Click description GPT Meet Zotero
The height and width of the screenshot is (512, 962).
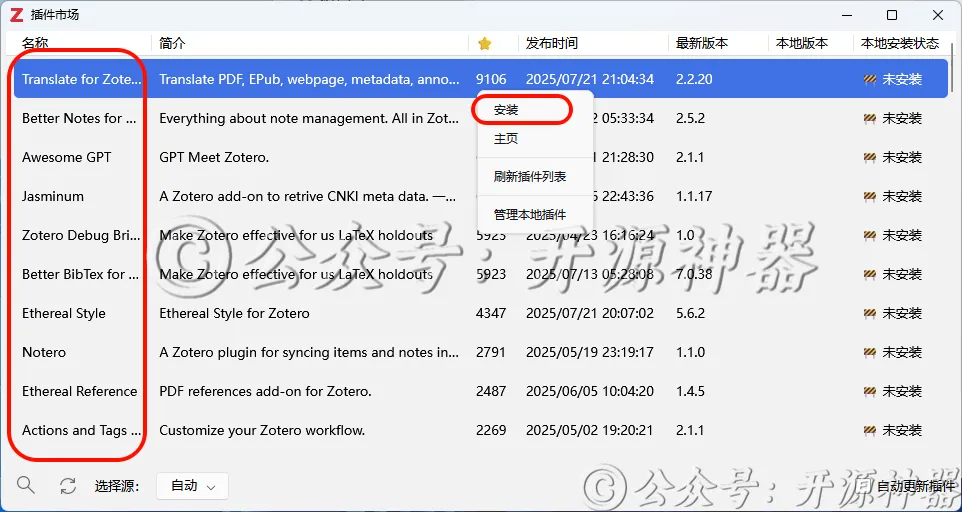(214, 158)
